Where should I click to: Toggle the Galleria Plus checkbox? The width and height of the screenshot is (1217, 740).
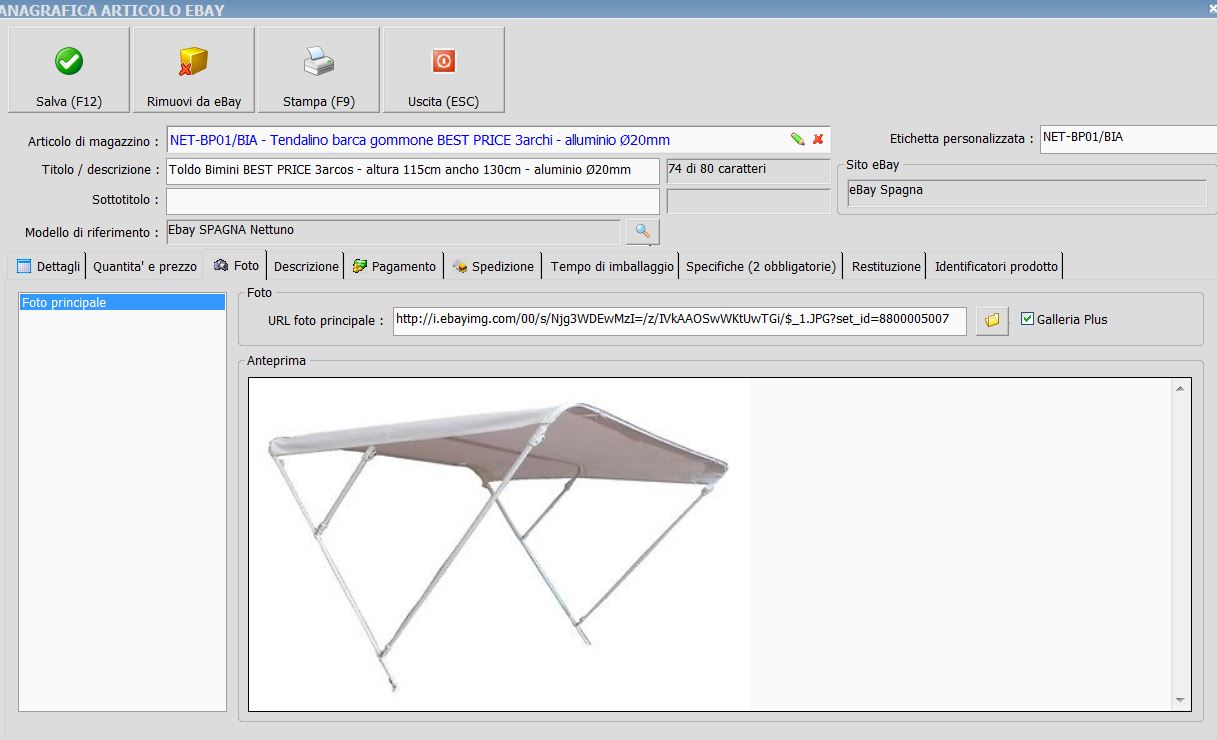tap(1027, 319)
